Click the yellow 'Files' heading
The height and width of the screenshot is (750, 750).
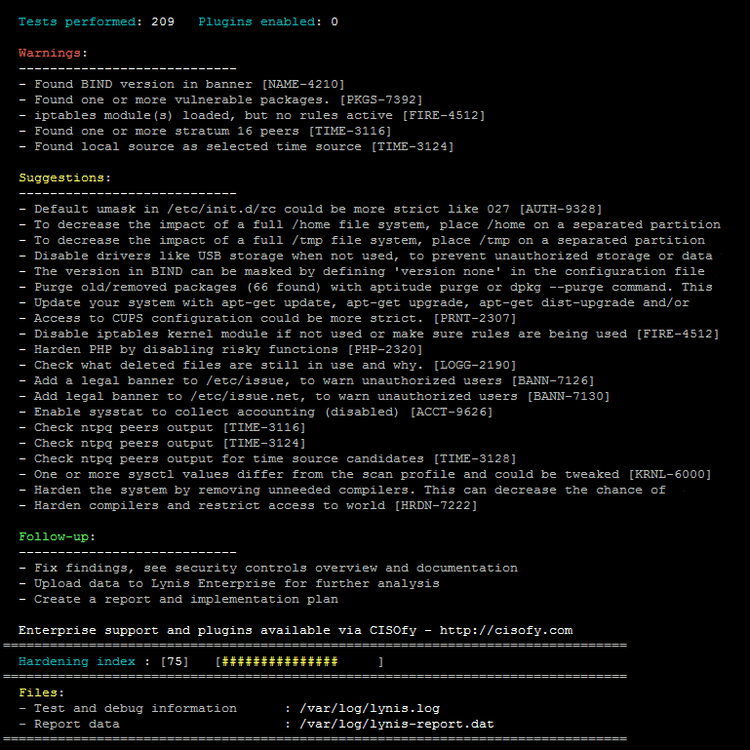click(38, 693)
